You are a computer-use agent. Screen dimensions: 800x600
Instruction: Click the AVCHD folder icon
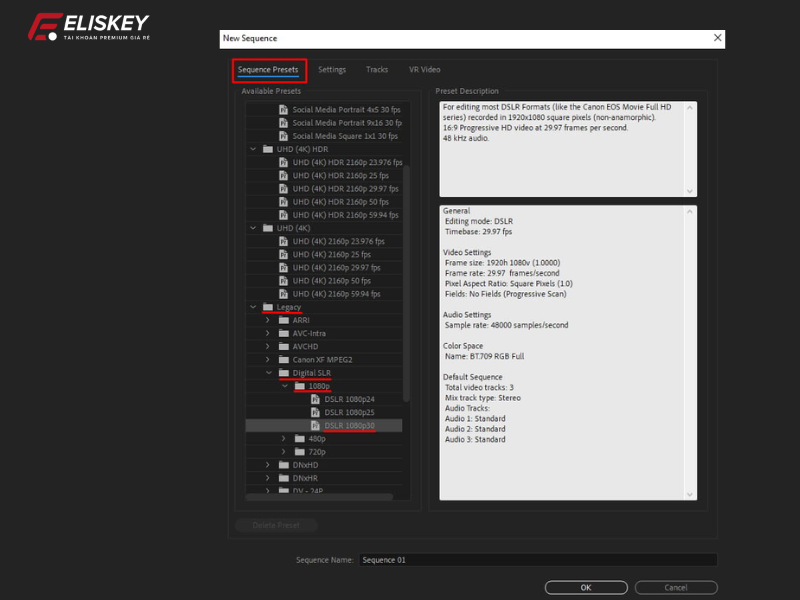pyautogui.click(x=284, y=346)
